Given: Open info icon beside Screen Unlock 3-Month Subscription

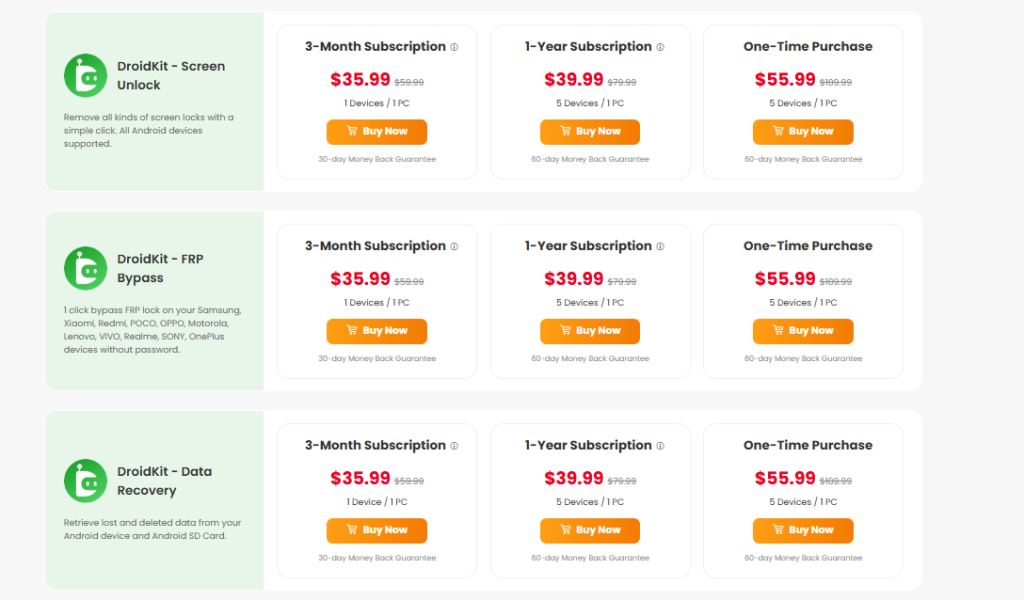Looking at the screenshot, I should click(455, 47).
